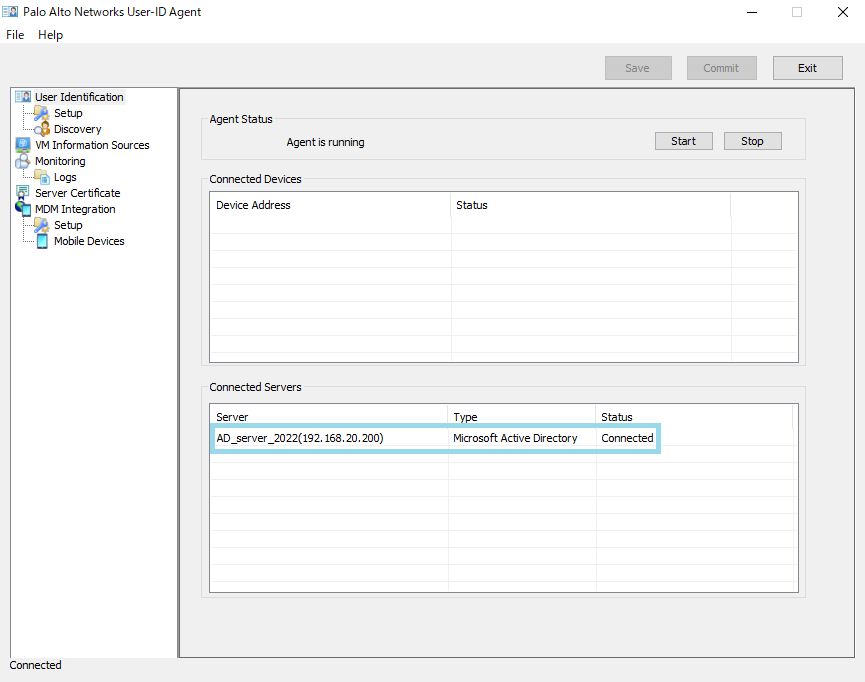Click the wrench icon beside Discovery's sibling Setup under User Identification
Image resolution: width=865 pixels, height=682 pixels.
click(42, 113)
